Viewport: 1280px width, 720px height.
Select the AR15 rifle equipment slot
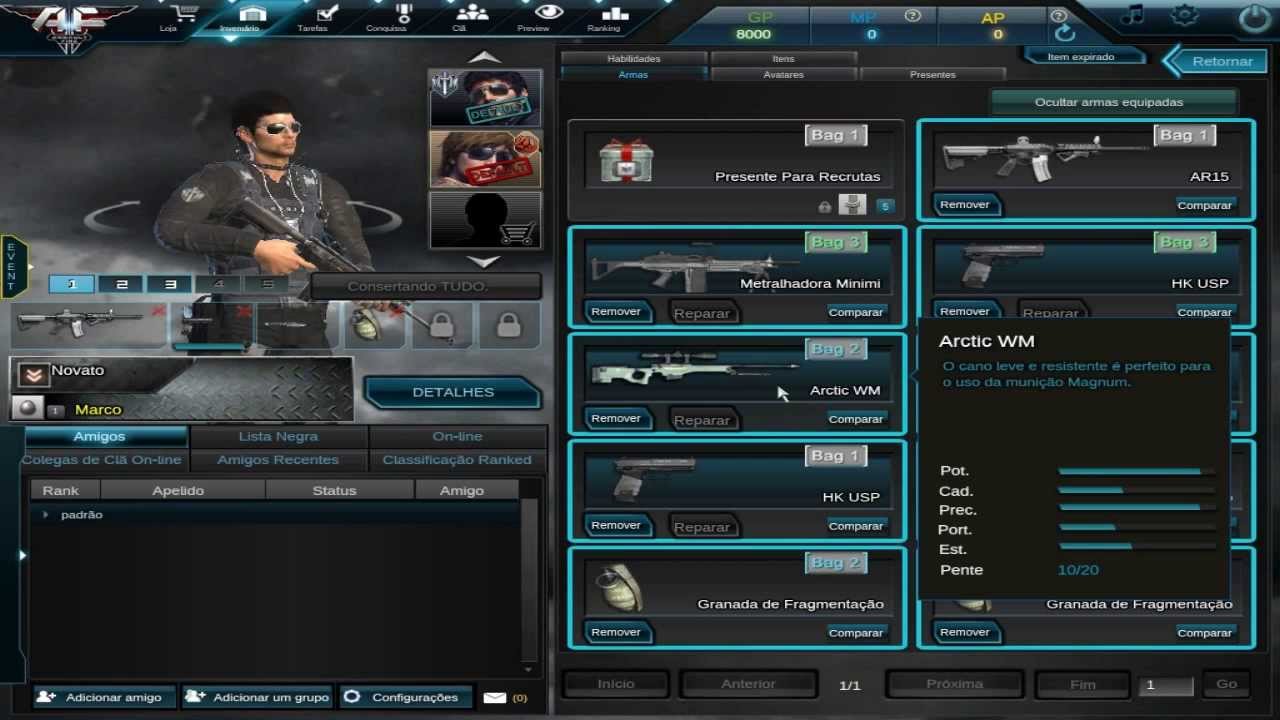click(88, 325)
